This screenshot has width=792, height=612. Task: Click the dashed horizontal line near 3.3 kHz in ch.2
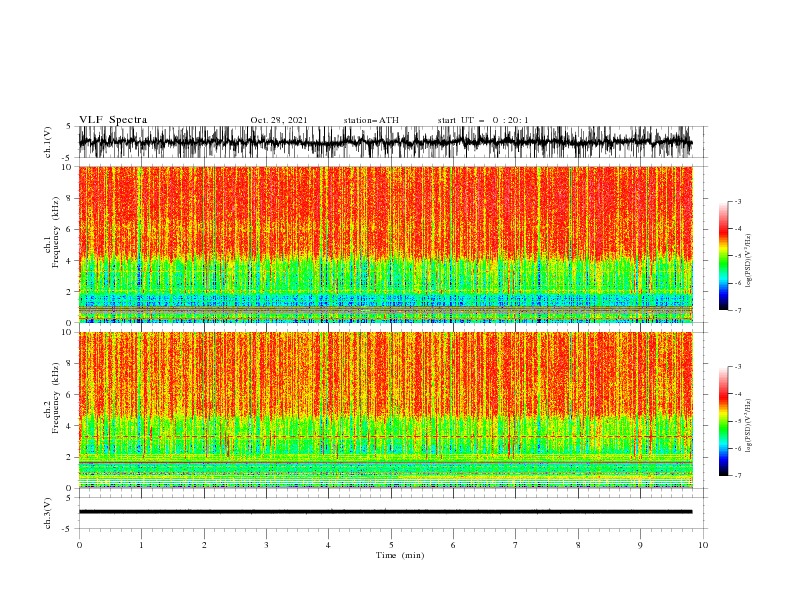385,437
